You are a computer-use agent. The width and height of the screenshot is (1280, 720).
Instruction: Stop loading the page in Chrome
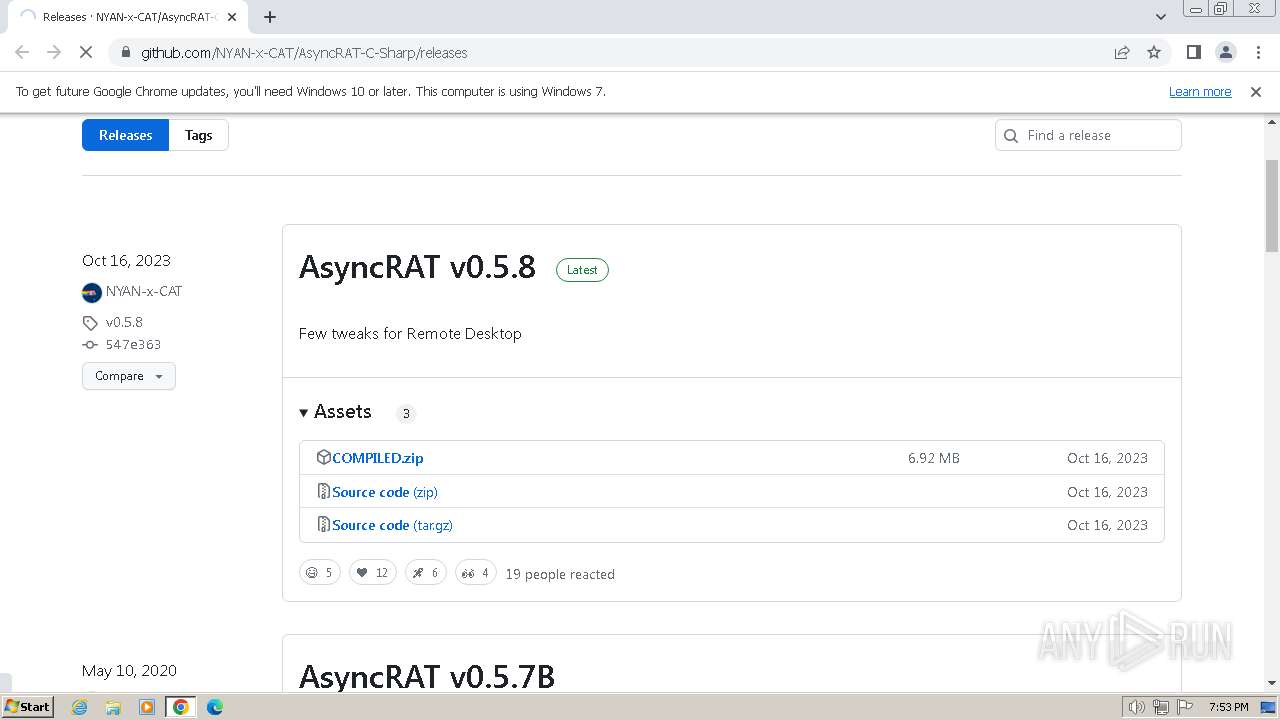[x=86, y=52]
